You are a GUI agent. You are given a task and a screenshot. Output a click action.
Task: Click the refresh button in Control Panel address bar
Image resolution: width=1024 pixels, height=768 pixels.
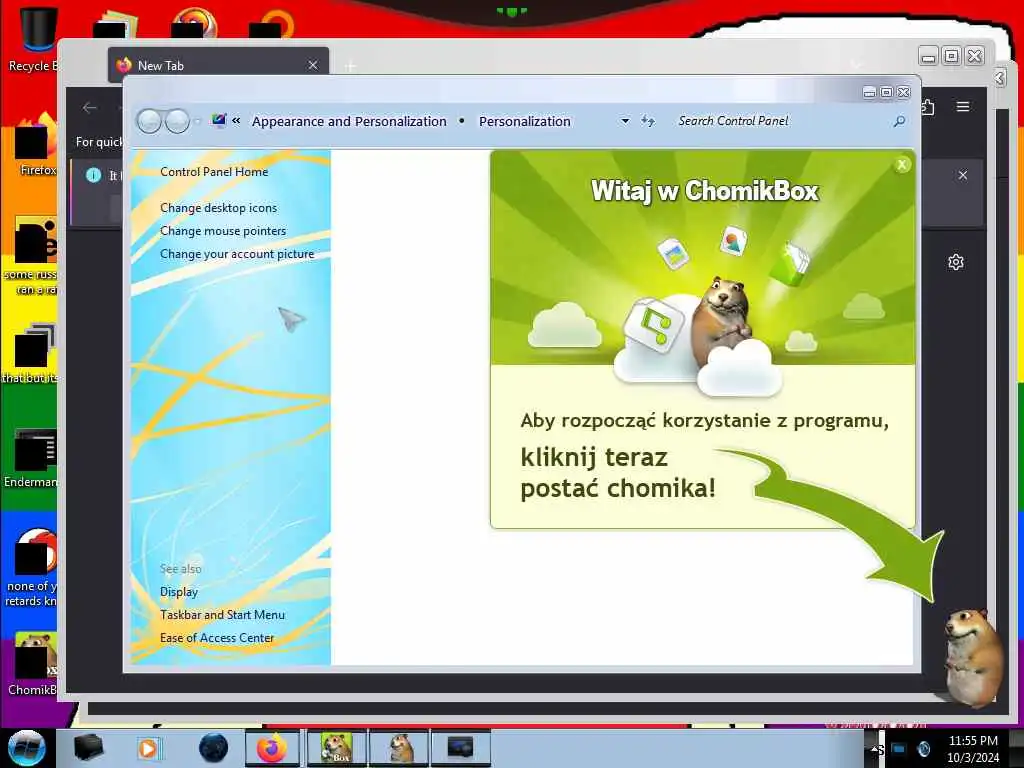pos(647,121)
